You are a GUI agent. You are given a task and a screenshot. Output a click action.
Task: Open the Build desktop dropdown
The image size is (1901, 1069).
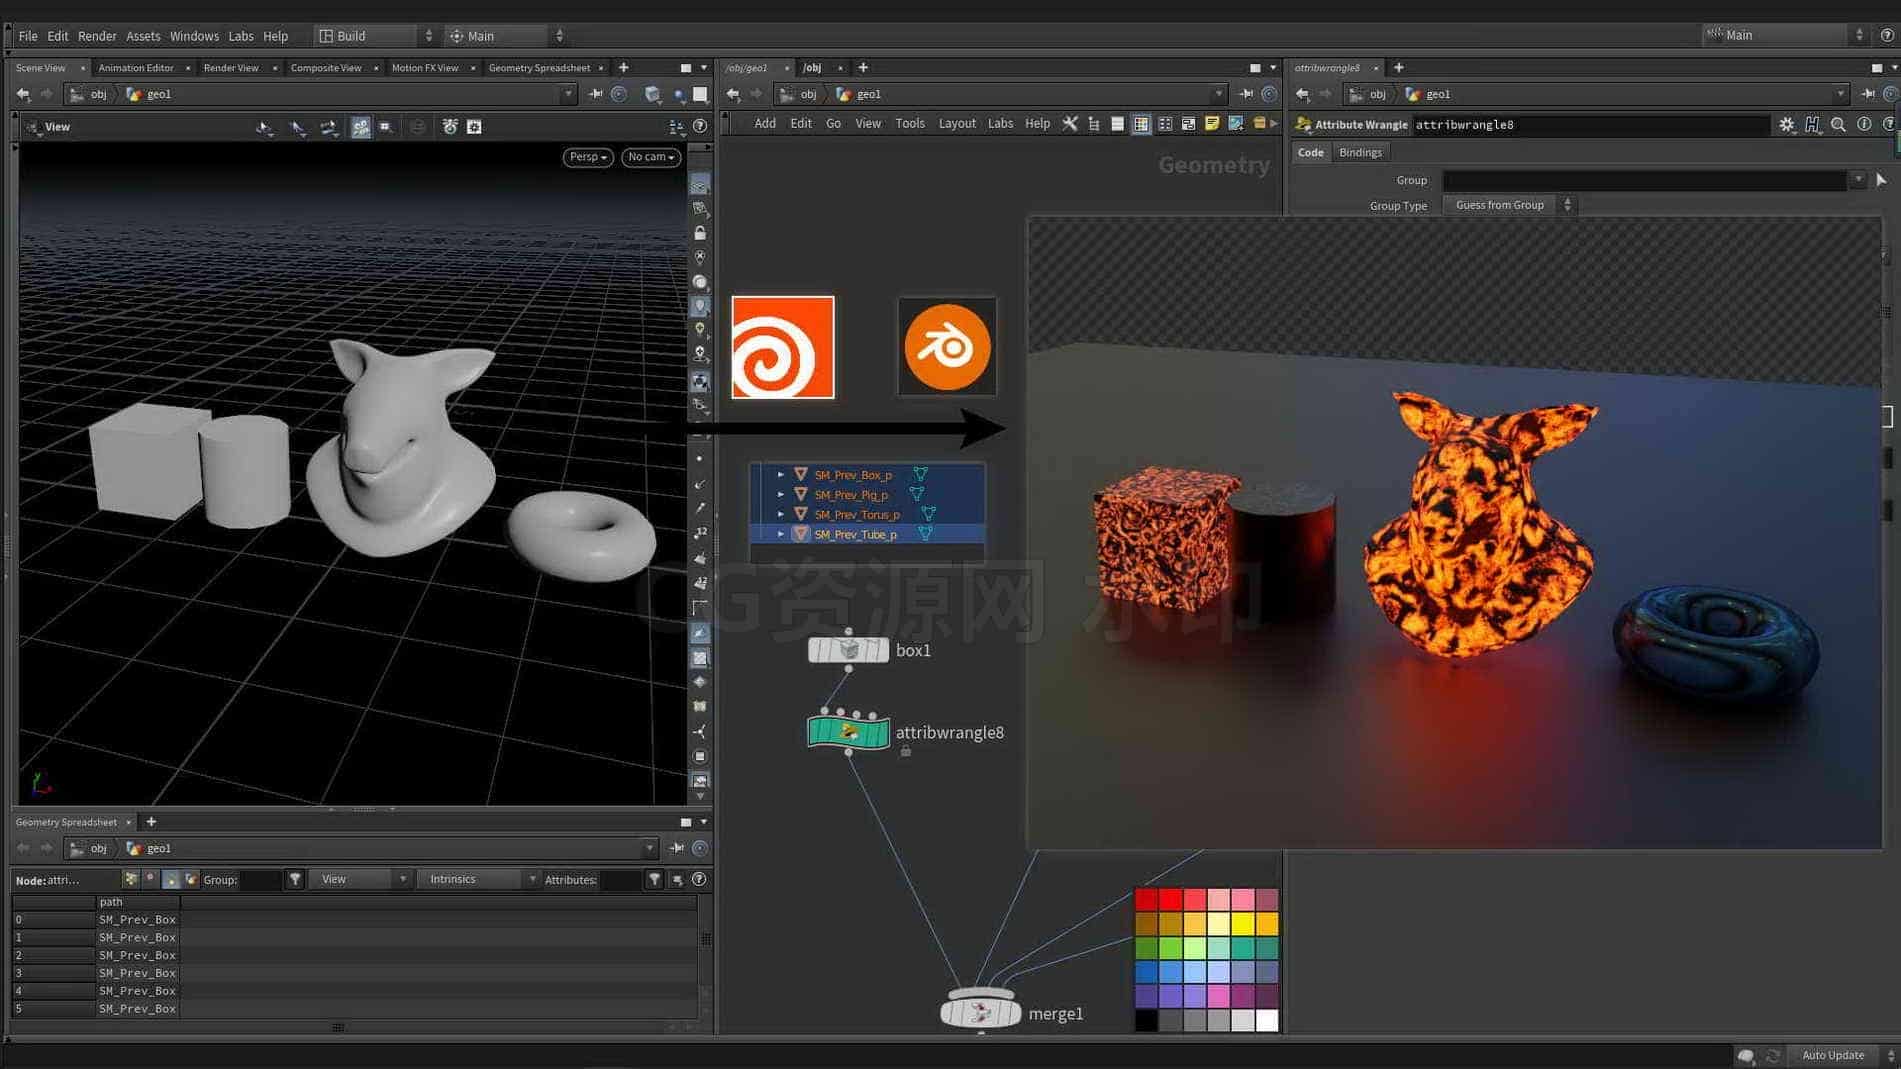(x=375, y=36)
